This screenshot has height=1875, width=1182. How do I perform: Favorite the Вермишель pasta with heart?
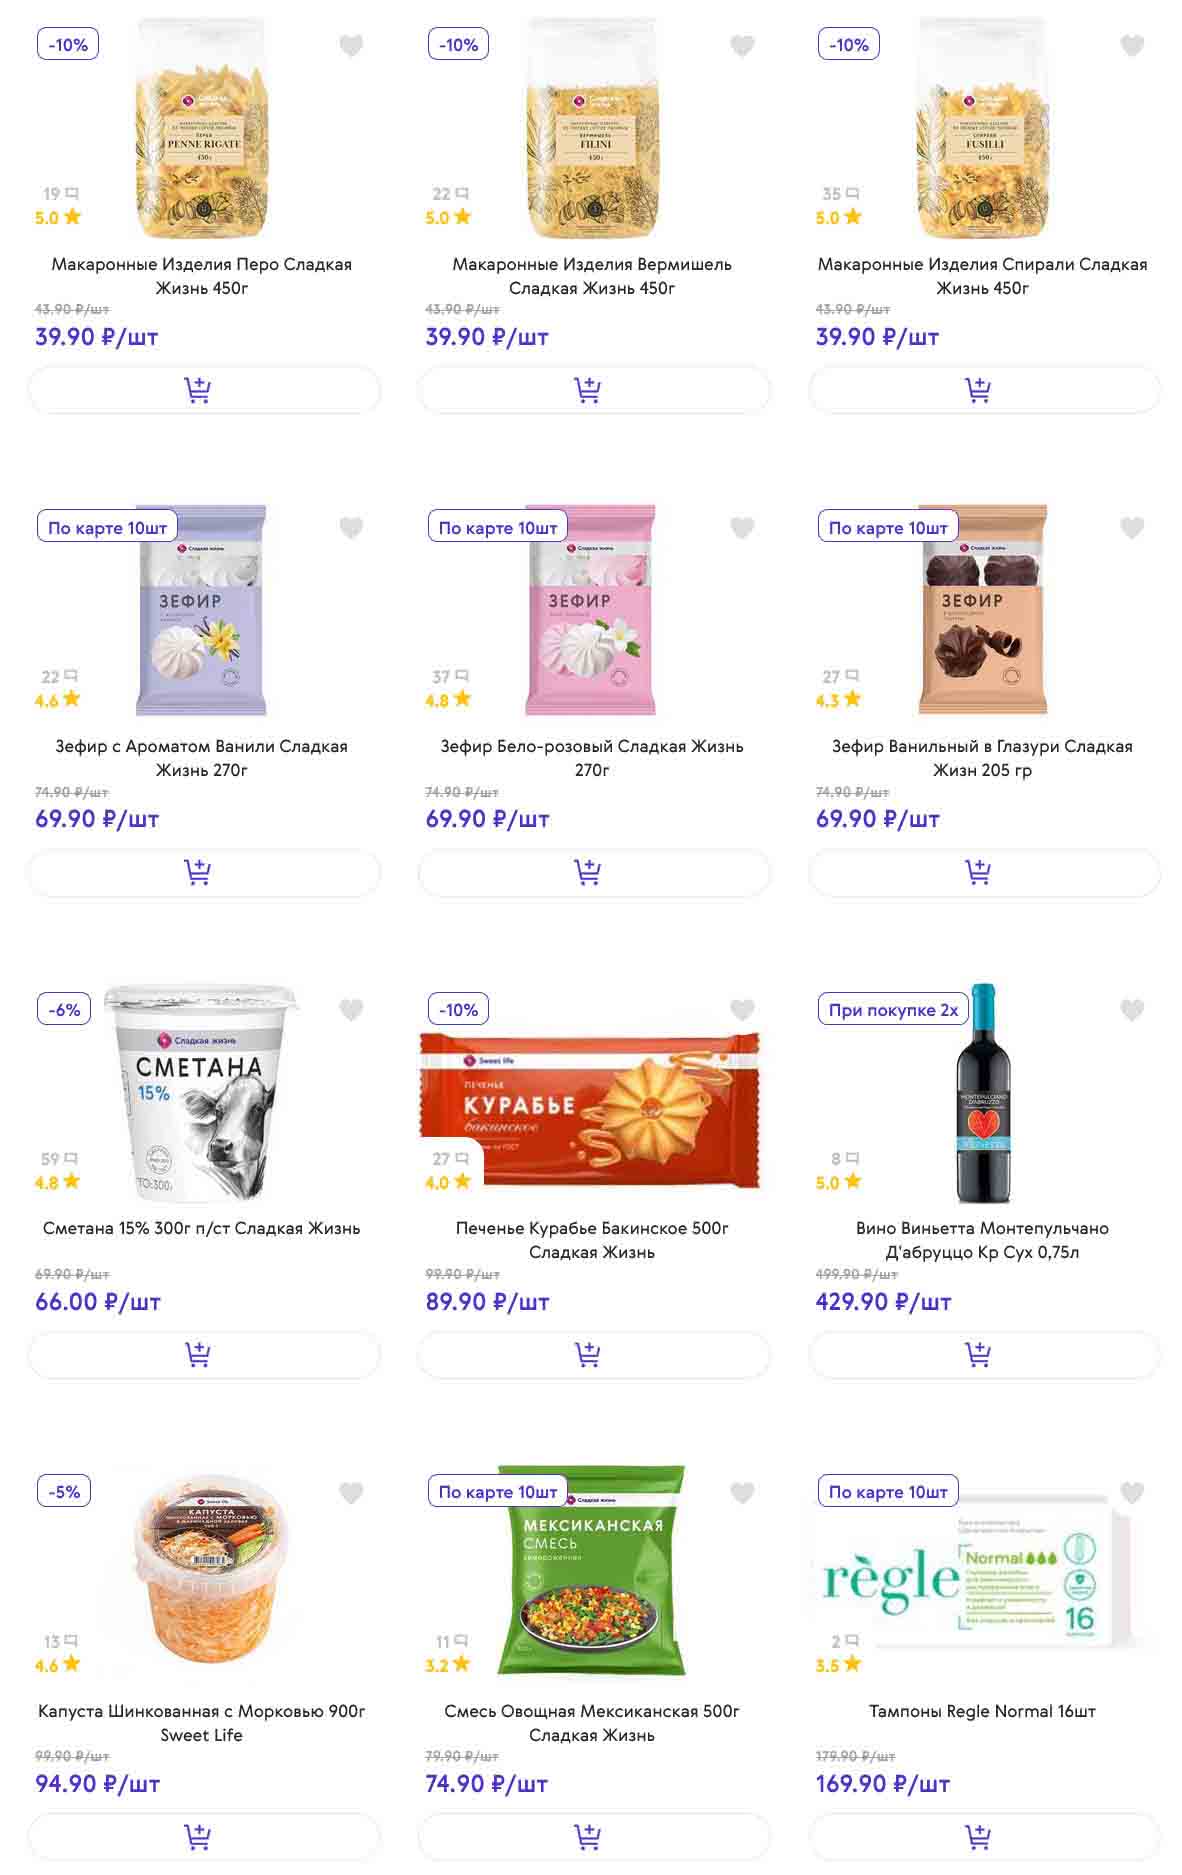point(742,46)
